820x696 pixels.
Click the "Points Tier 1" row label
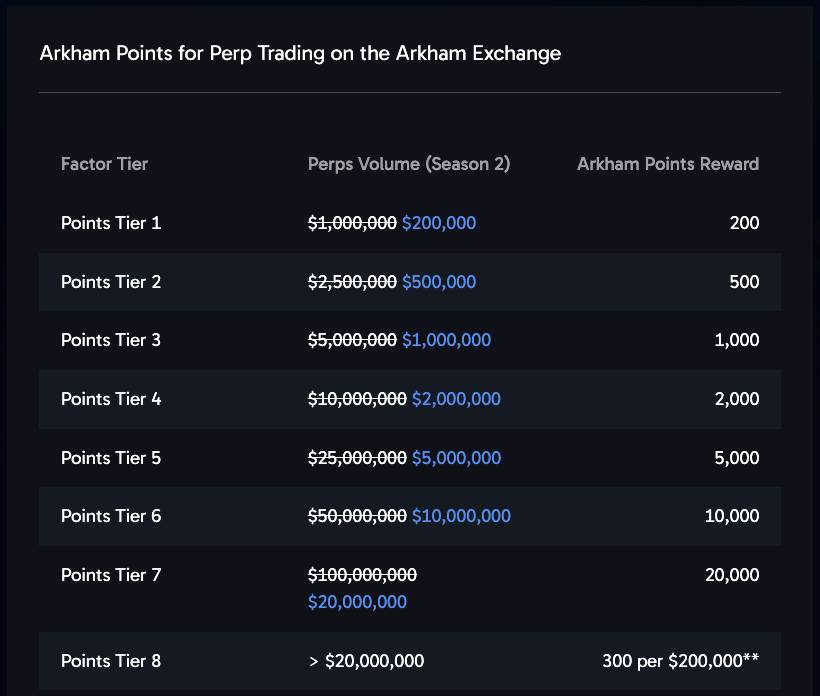pos(111,223)
